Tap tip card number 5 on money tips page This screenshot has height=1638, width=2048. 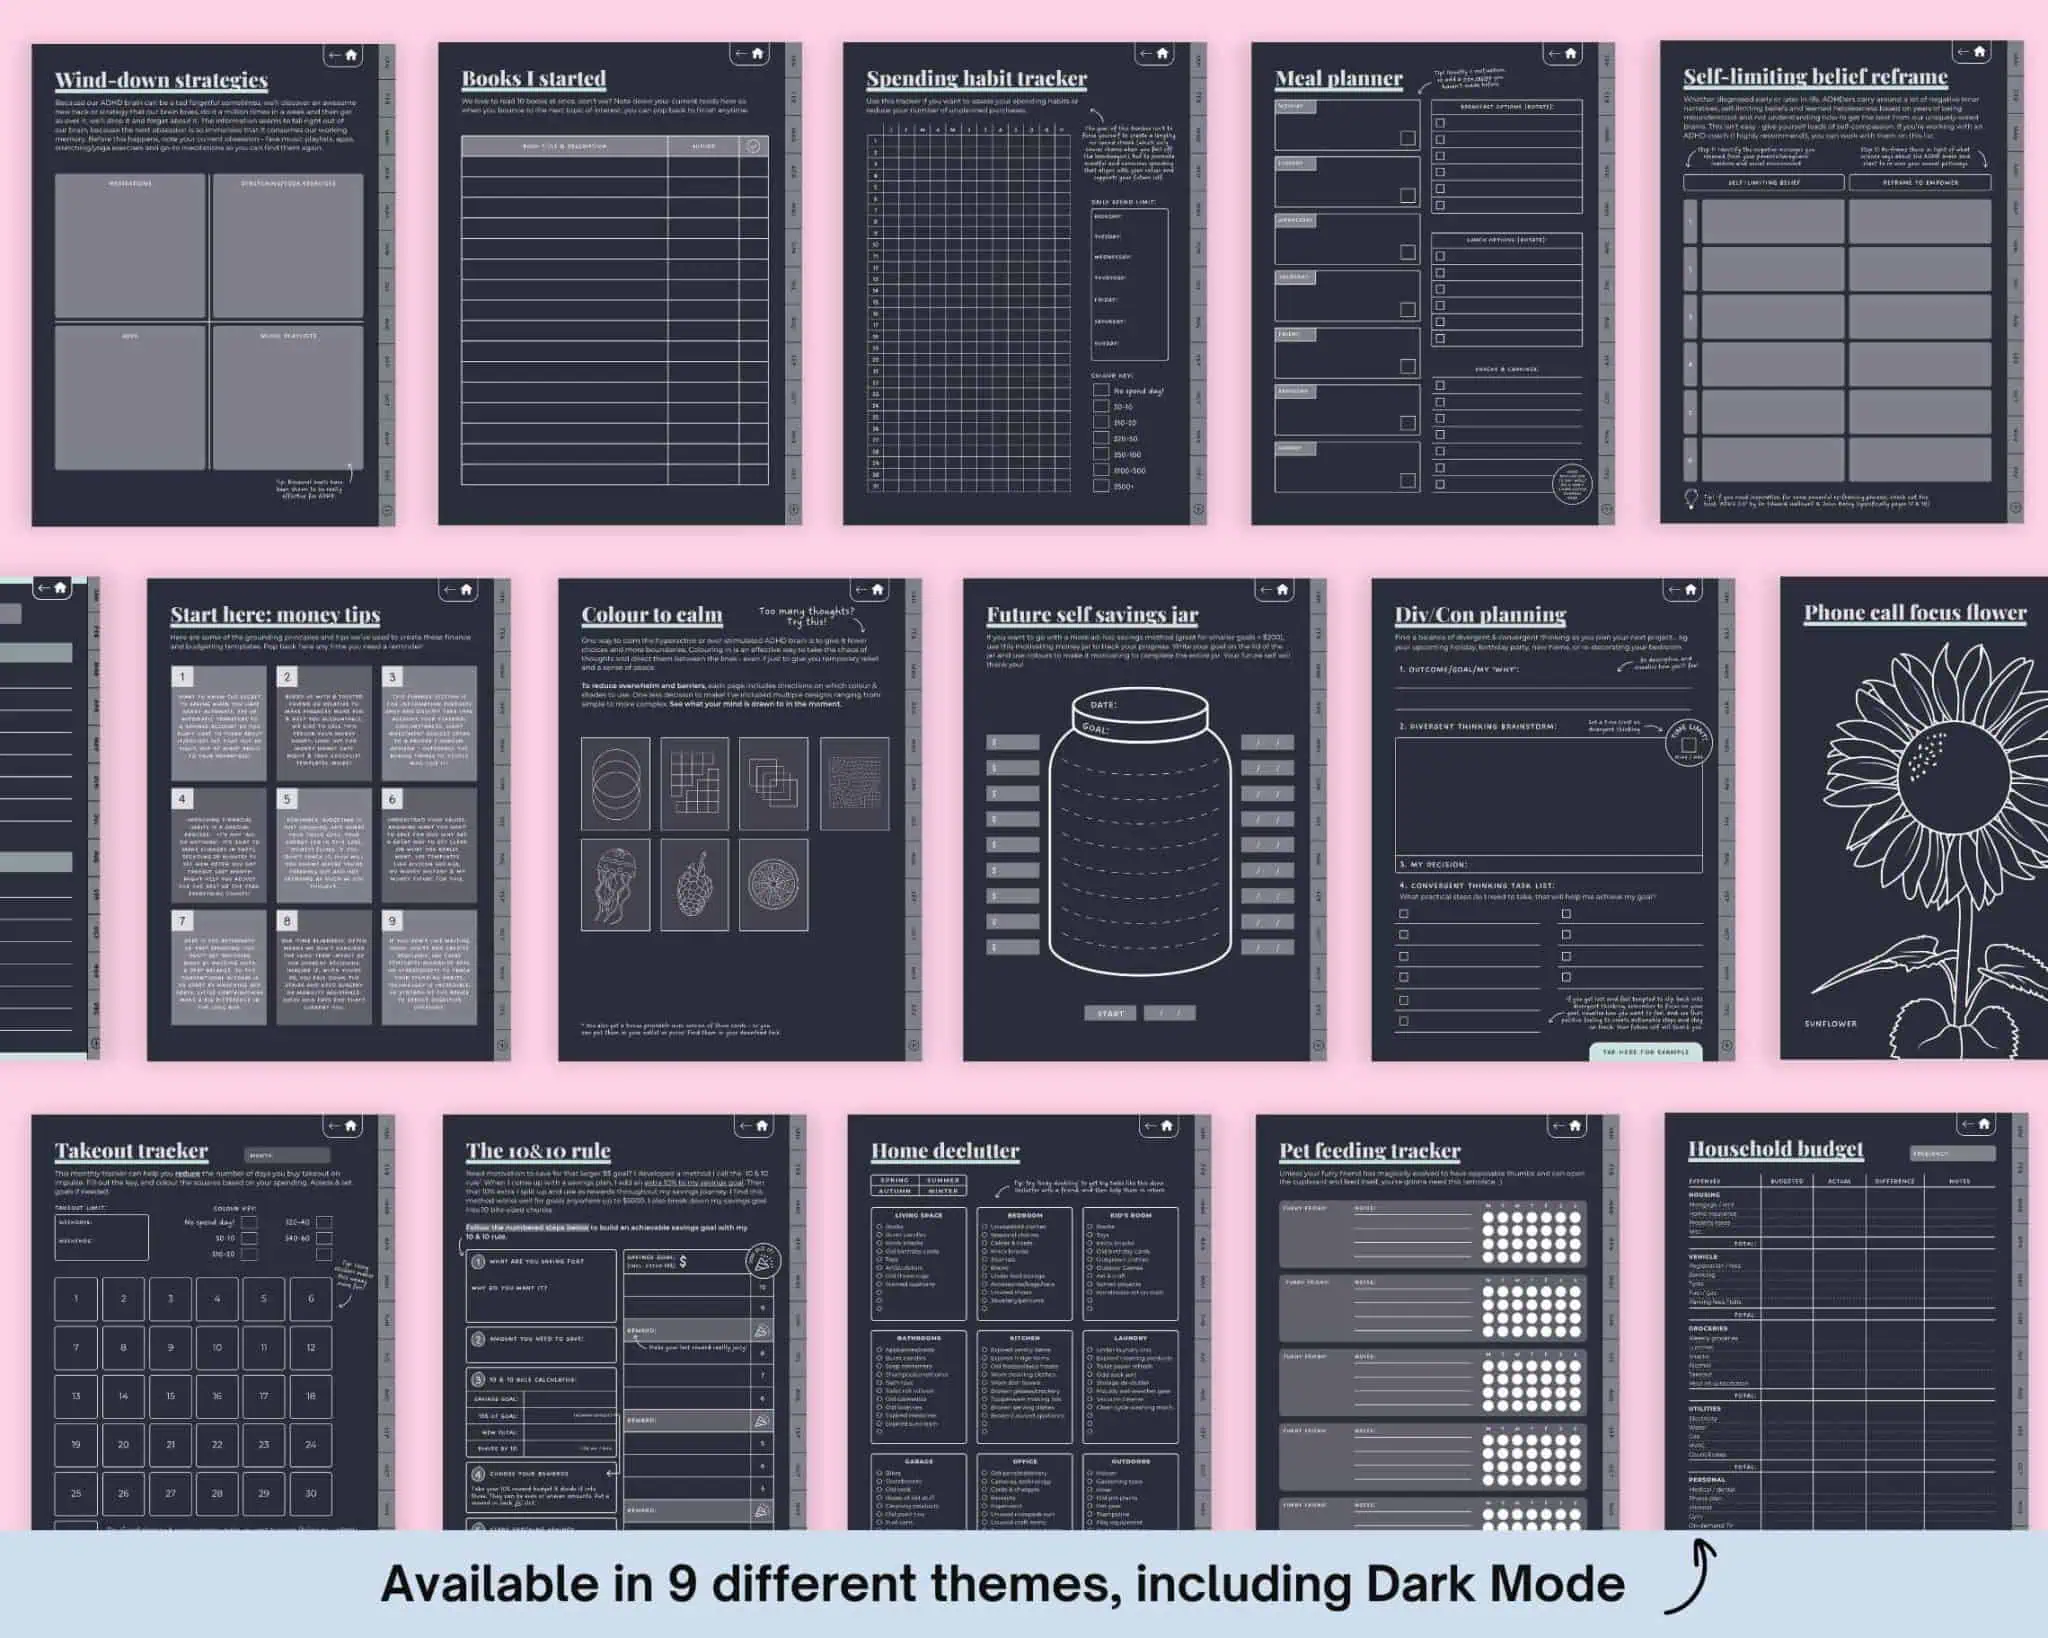pyautogui.click(x=324, y=845)
